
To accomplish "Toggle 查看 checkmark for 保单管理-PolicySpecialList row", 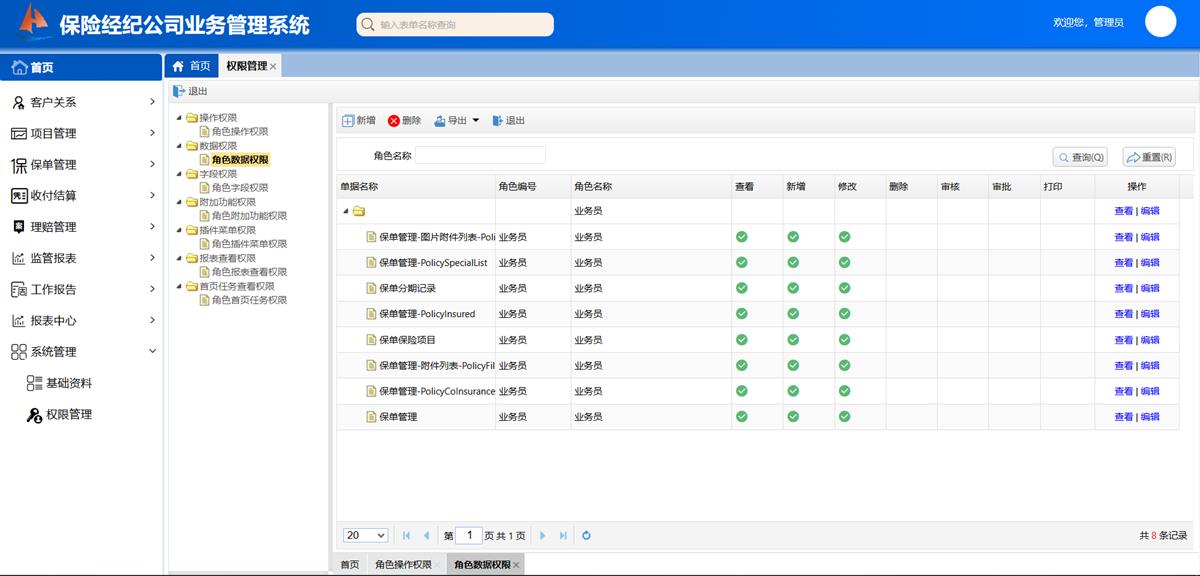I will [x=742, y=262].
